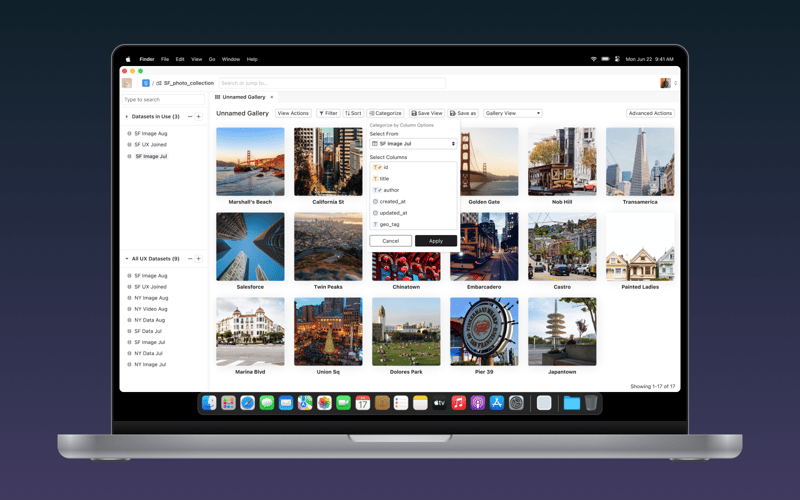Click the blue workspace icon before SF_photo_collection
The width and height of the screenshot is (800, 500).
click(x=146, y=83)
